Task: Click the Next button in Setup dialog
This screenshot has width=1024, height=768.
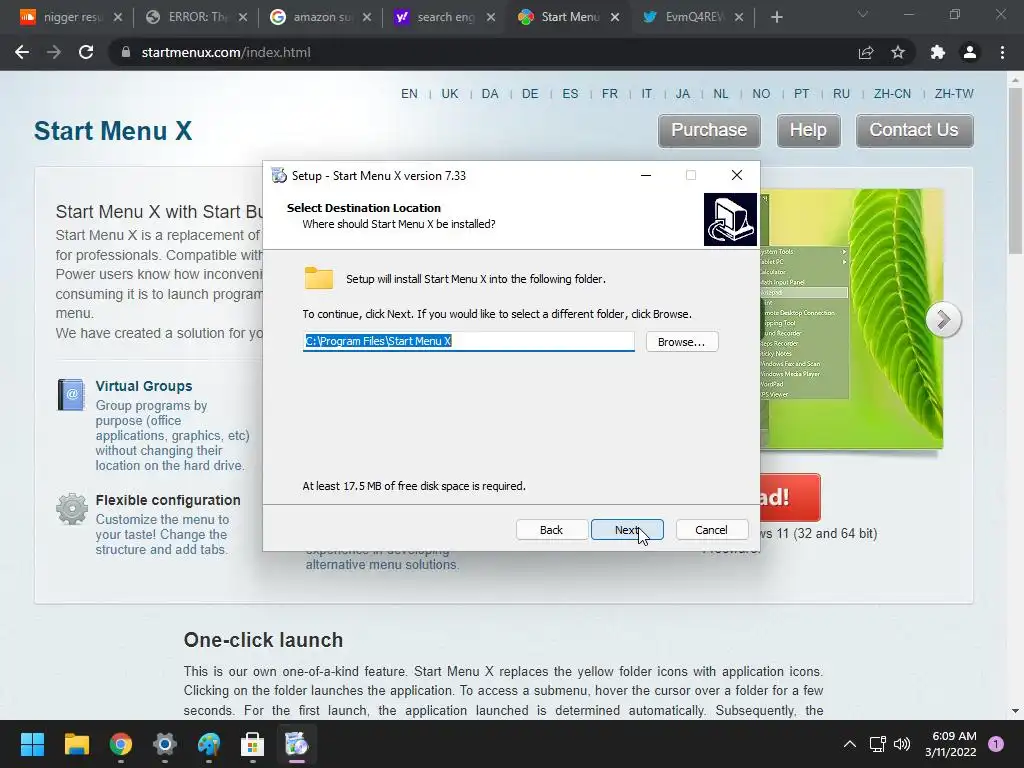Action: click(627, 530)
